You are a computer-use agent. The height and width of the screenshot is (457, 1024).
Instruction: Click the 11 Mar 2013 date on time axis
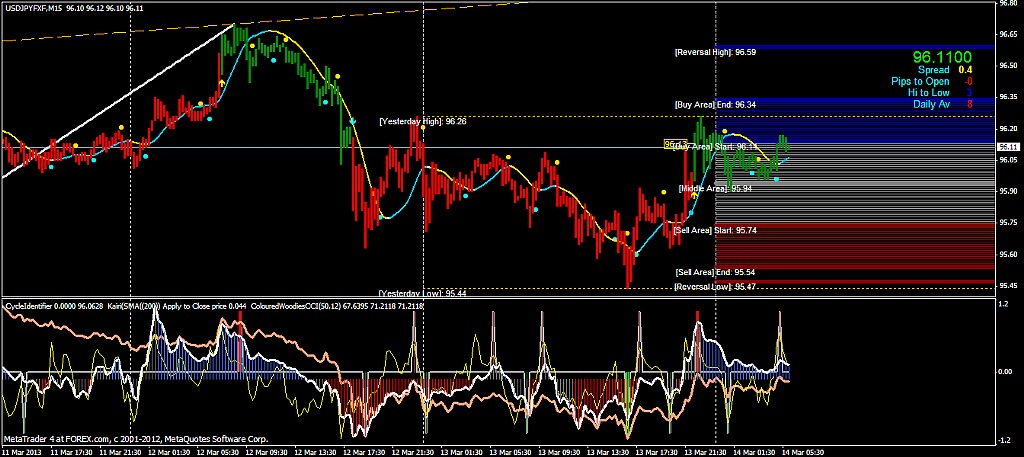point(20,452)
